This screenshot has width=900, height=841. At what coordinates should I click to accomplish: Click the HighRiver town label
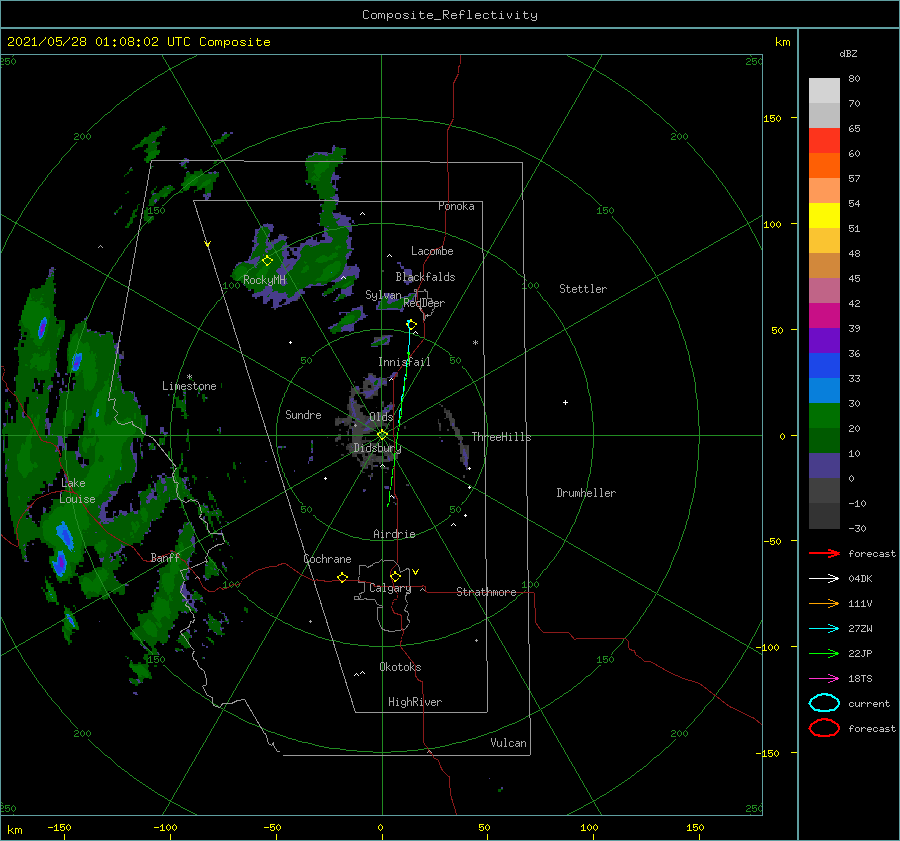415,702
